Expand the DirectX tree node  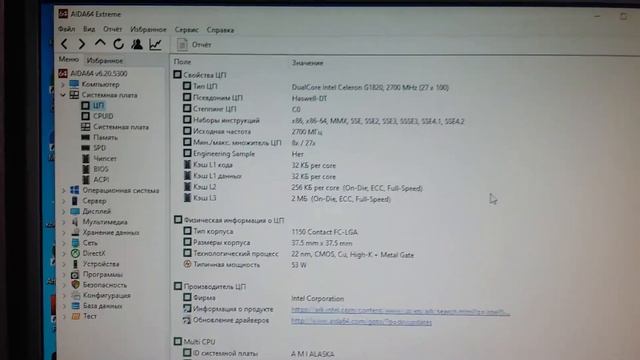tap(63, 253)
